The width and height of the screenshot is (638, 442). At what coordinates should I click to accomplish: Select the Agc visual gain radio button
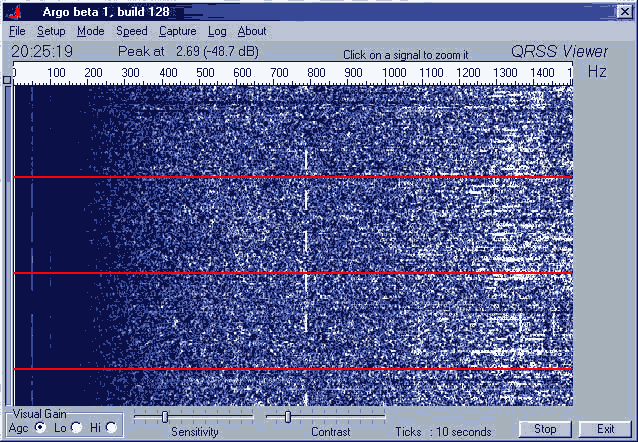coord(40,427)
